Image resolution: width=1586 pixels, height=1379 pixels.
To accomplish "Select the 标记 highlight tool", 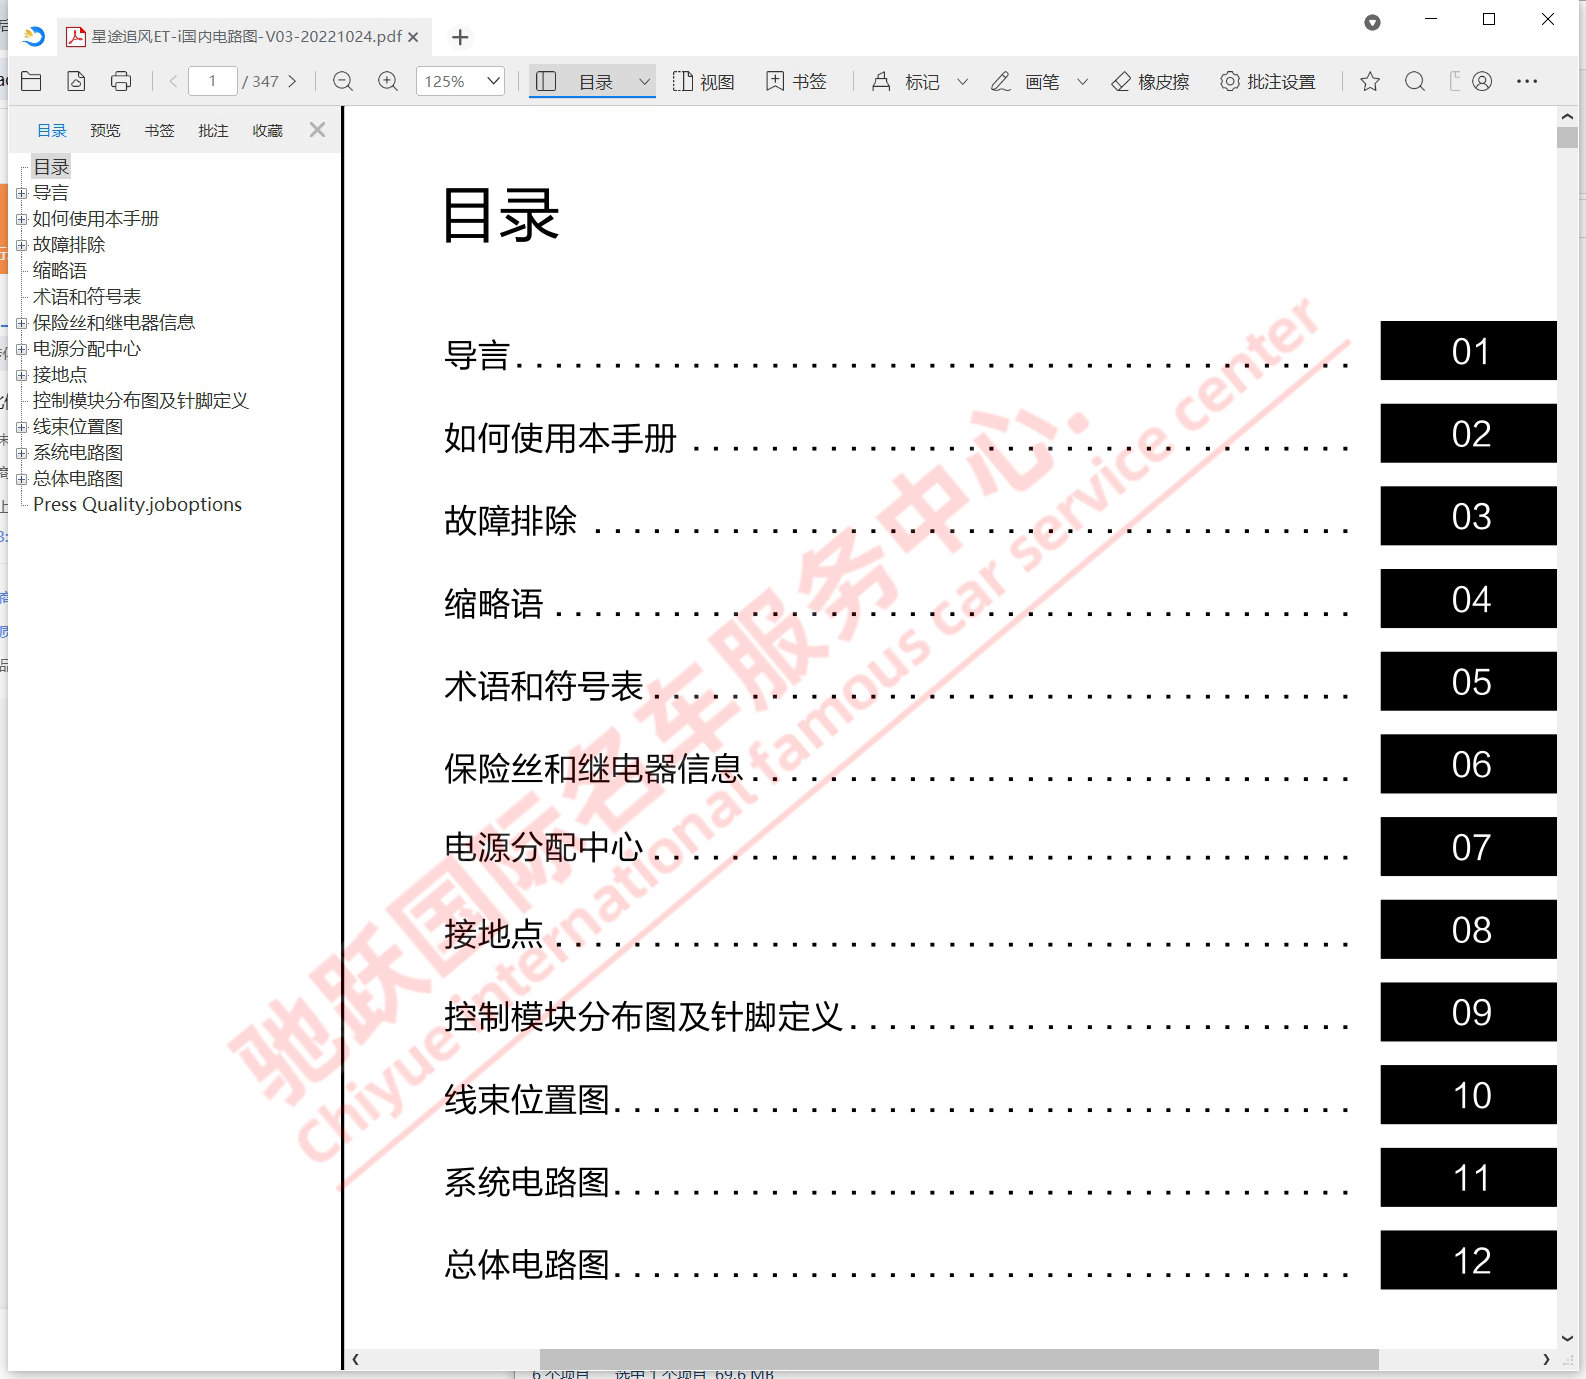I will pos(905,81).
